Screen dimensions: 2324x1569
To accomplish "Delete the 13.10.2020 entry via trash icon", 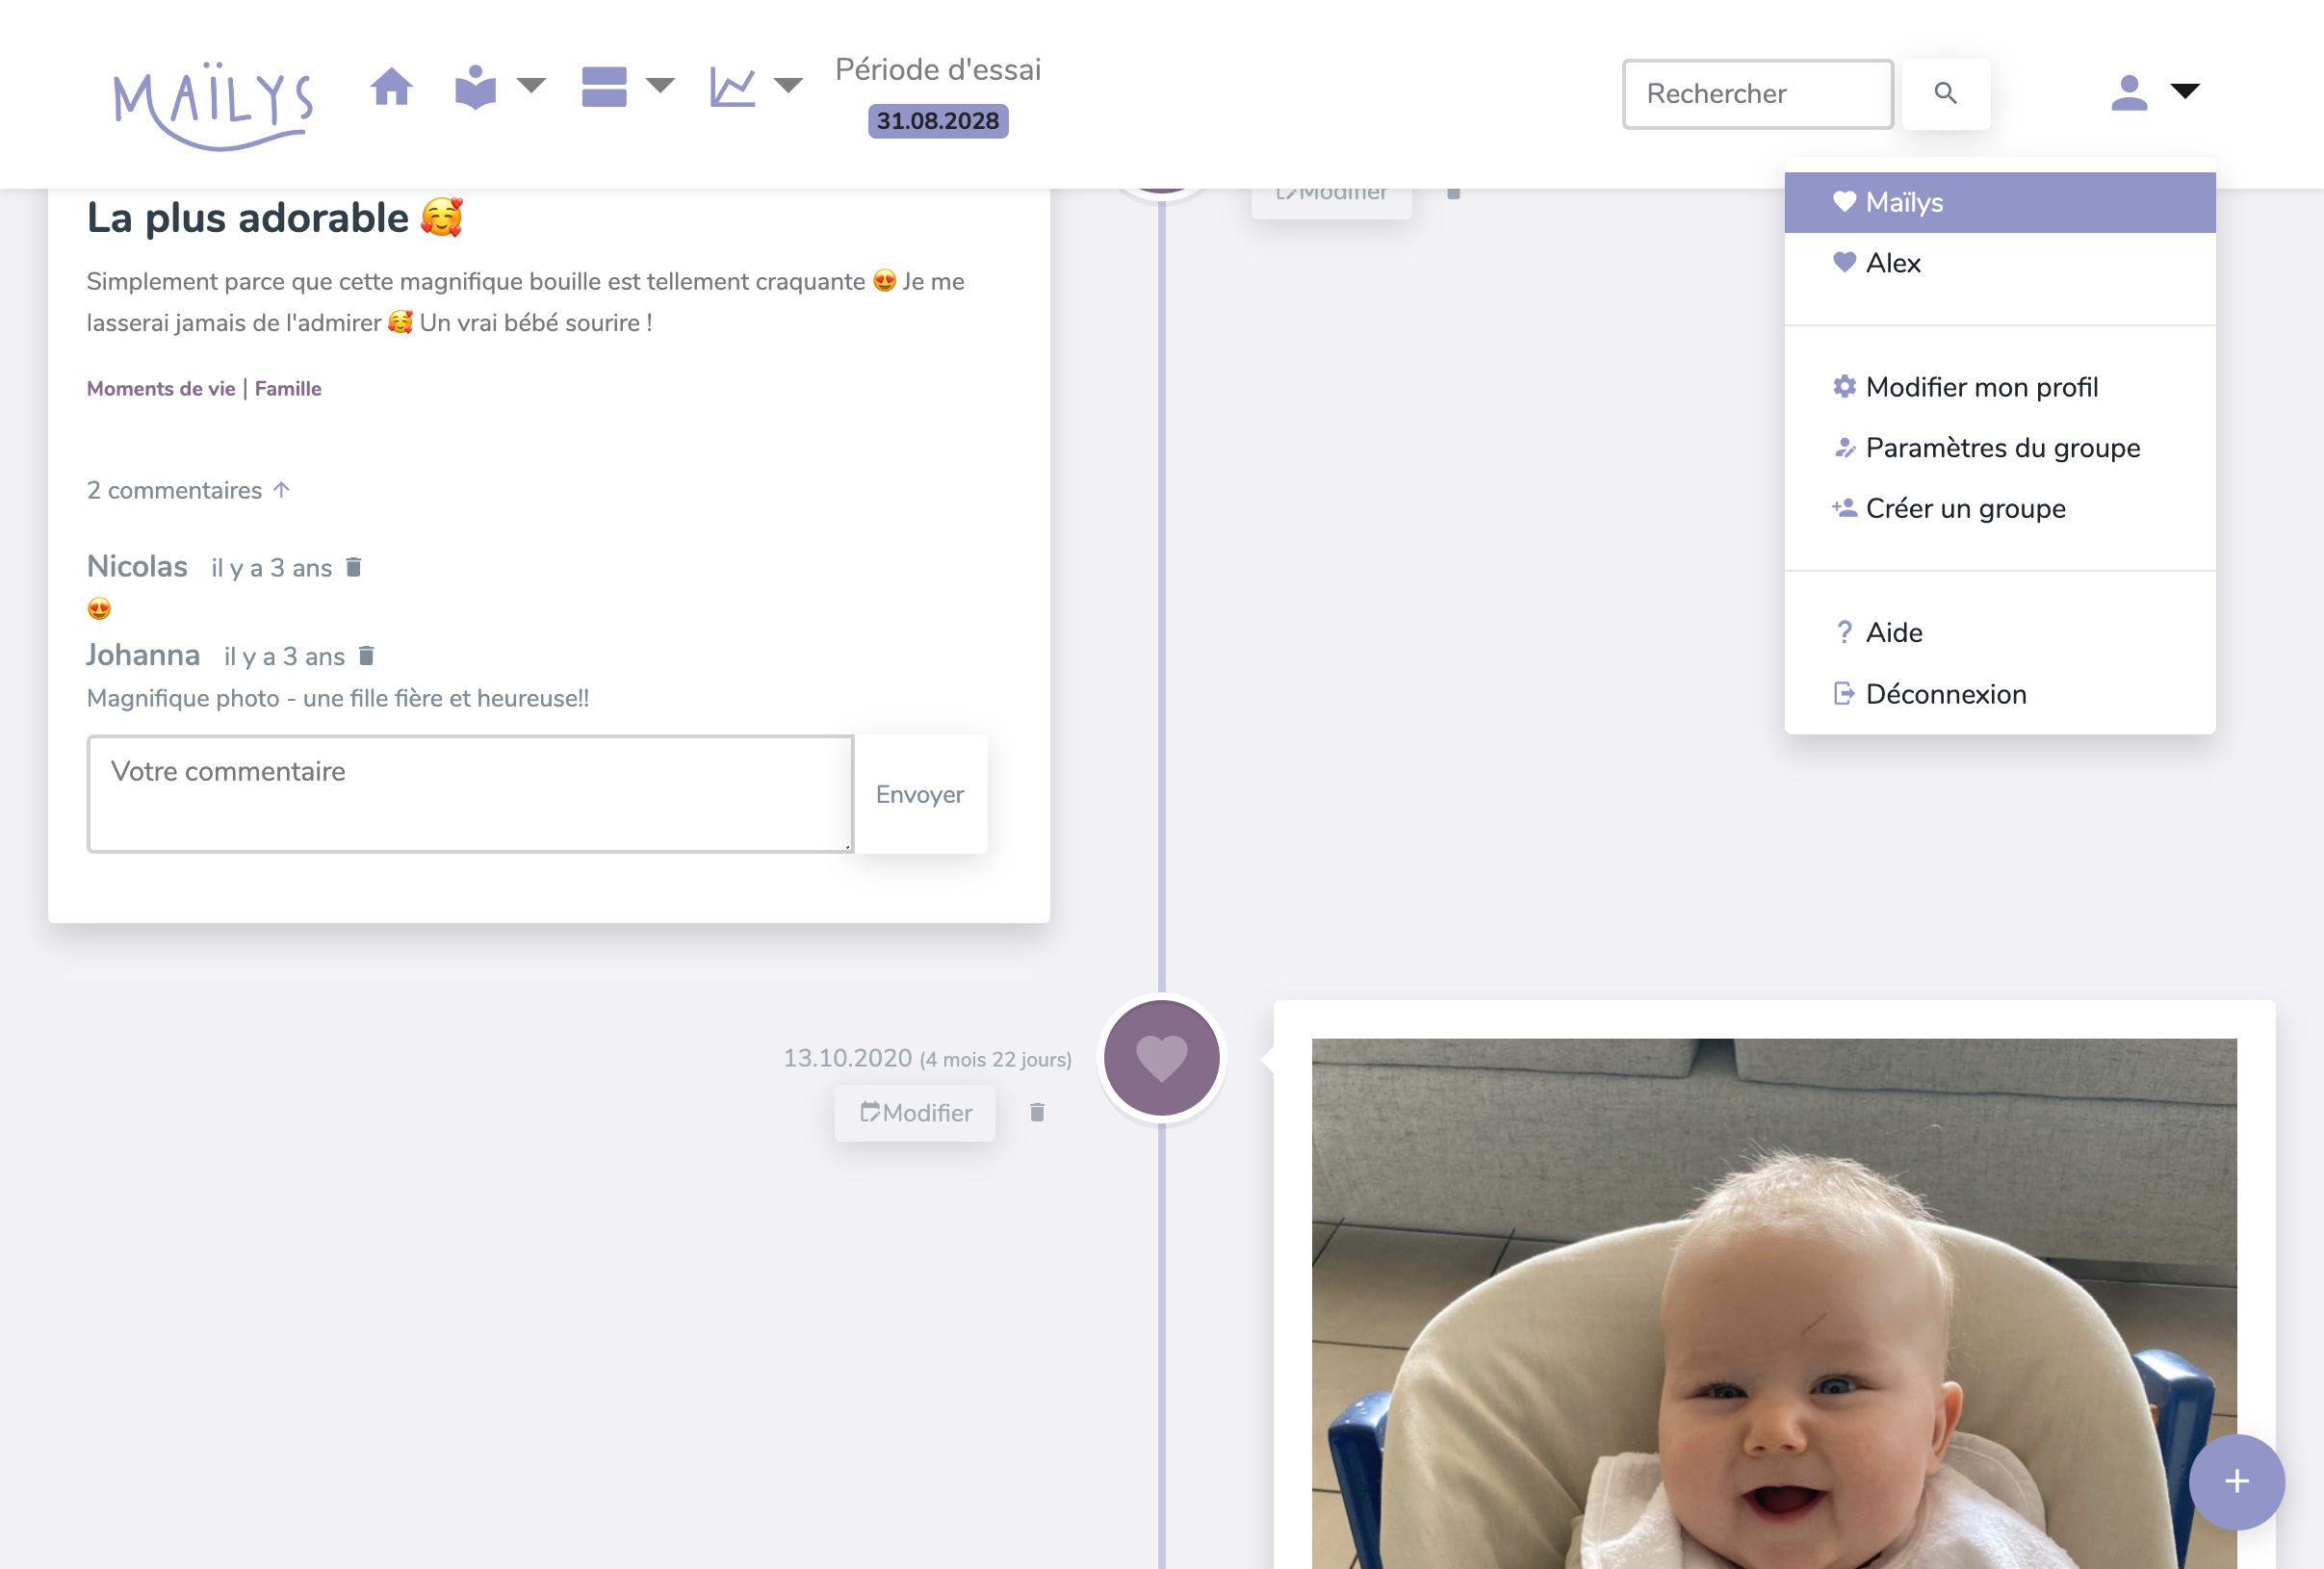I will (1037, 1112).
